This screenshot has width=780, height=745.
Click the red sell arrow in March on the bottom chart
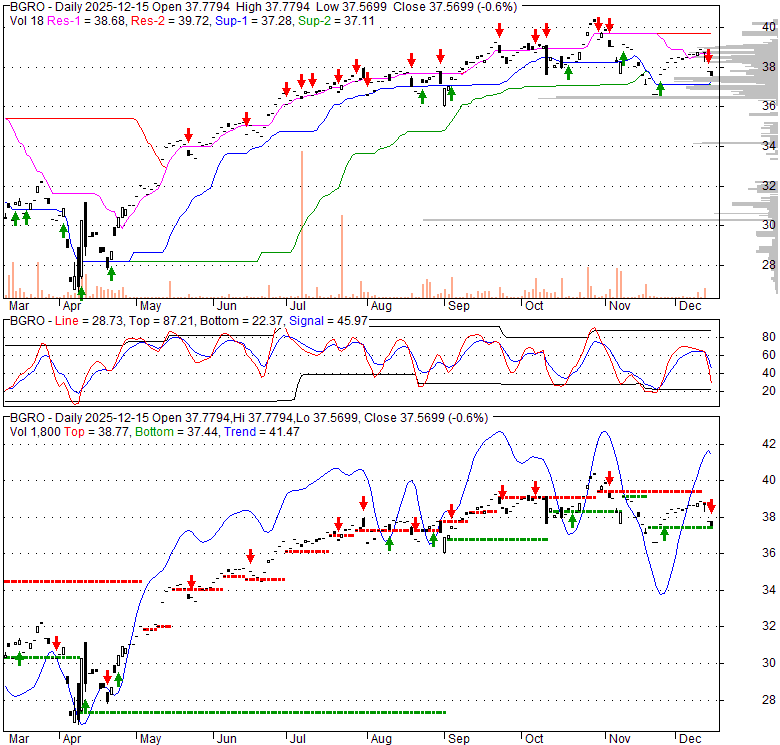tap(57, 642)
